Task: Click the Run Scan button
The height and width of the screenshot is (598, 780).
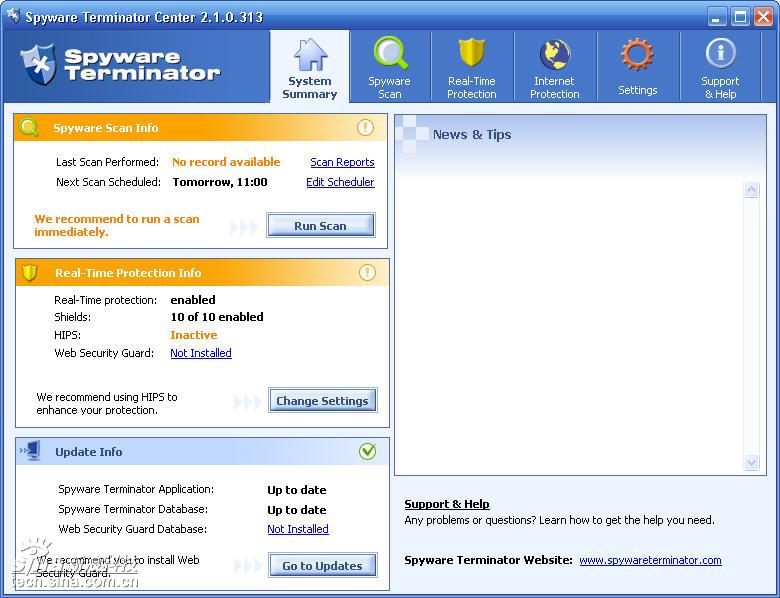Action: (x=320, y=225)
